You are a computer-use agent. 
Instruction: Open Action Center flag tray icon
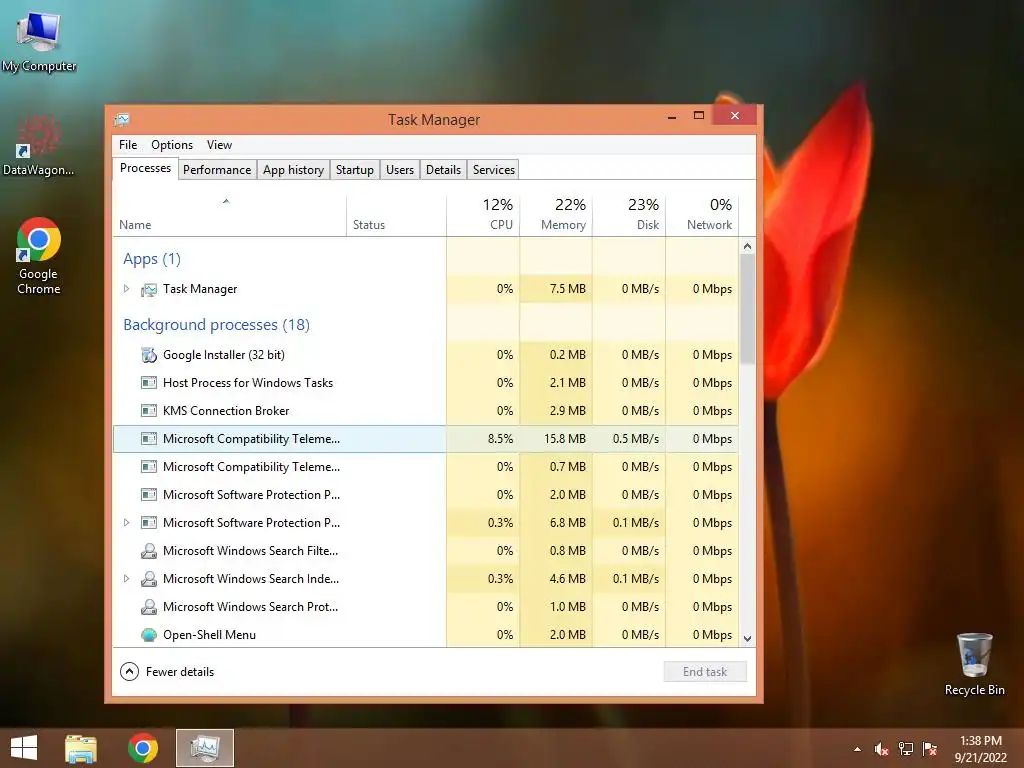(929, 749)
